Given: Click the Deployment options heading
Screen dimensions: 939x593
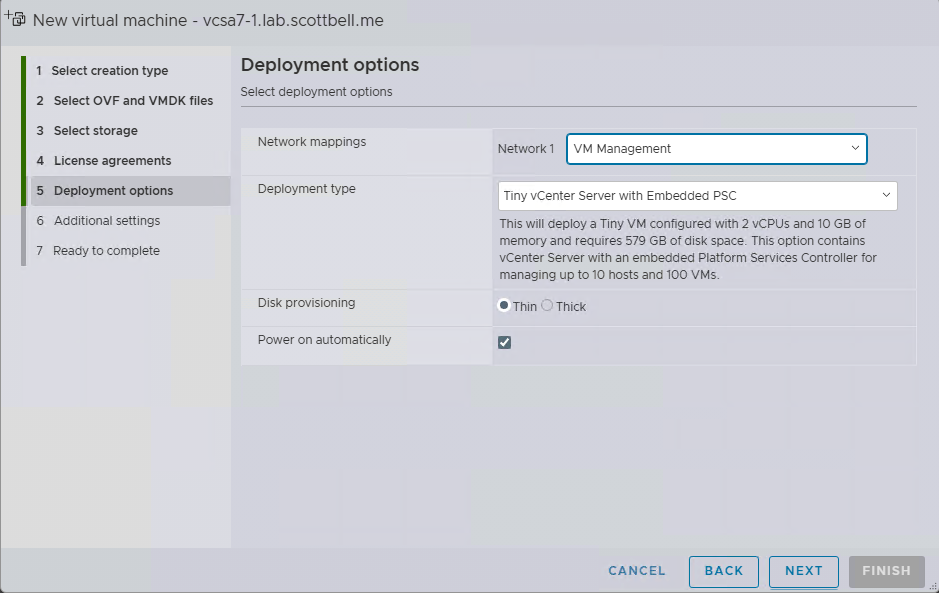Looking at the screenshot, I should (329, 65).
